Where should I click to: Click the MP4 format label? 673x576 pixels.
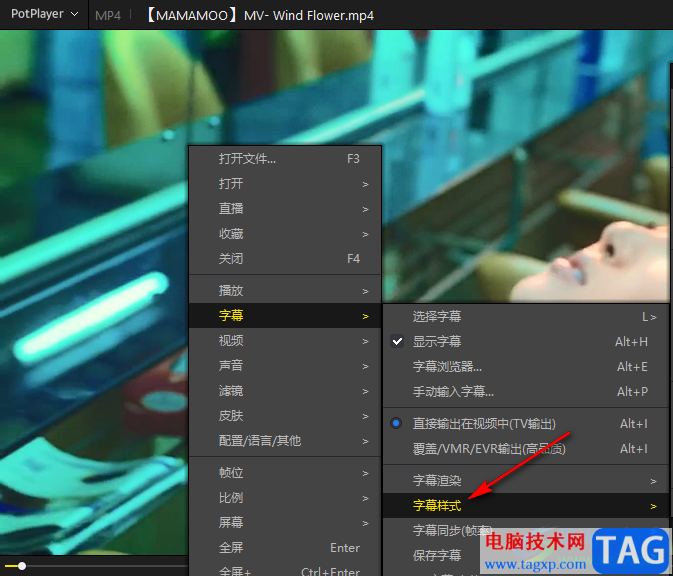click(108, 16)
